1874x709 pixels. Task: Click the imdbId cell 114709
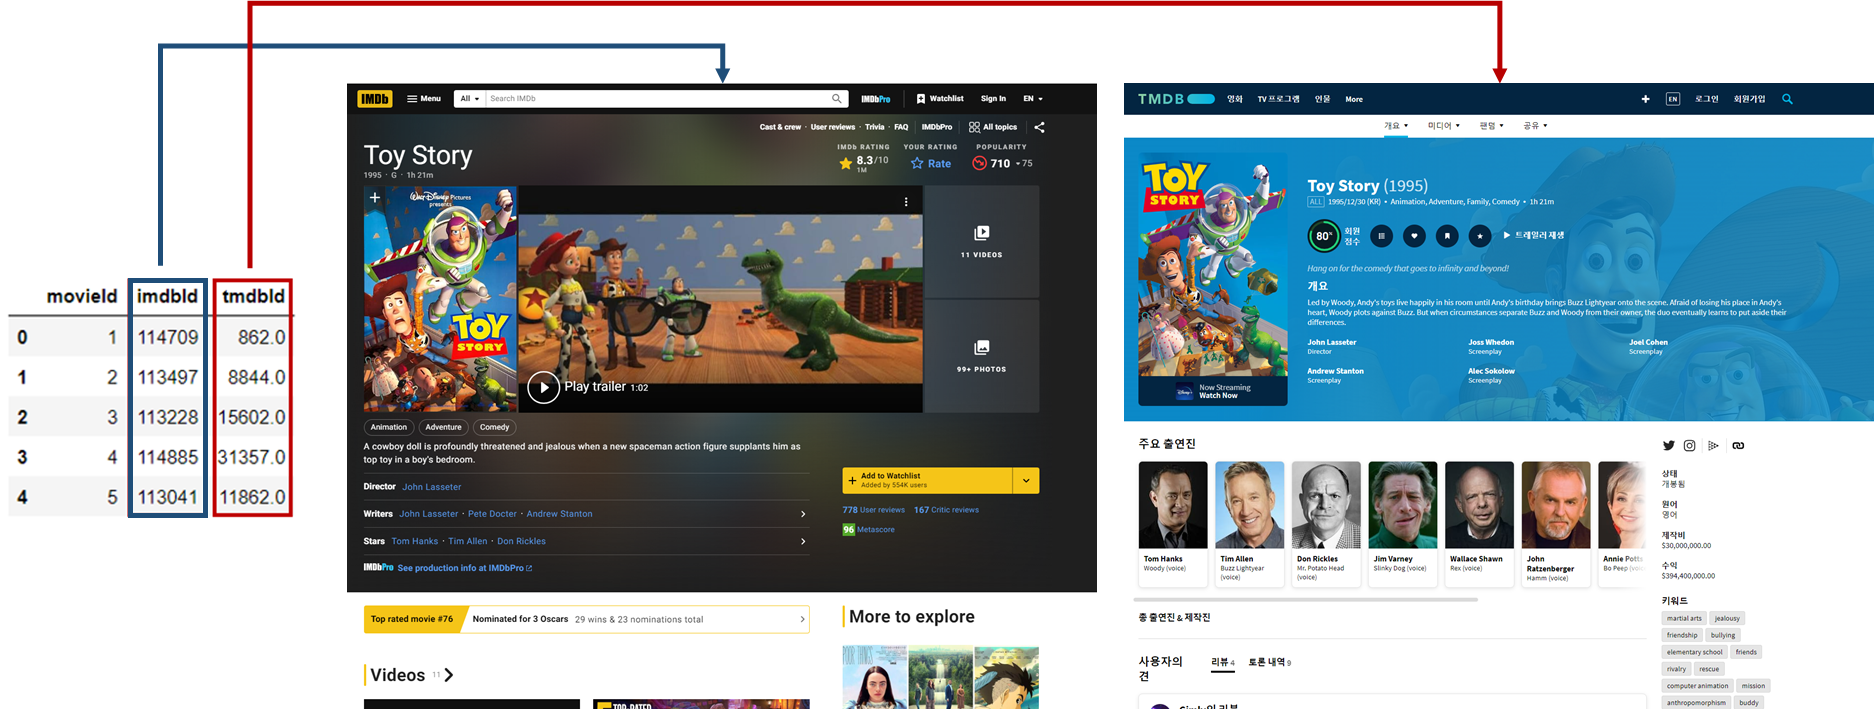click(x=168, y=338)
